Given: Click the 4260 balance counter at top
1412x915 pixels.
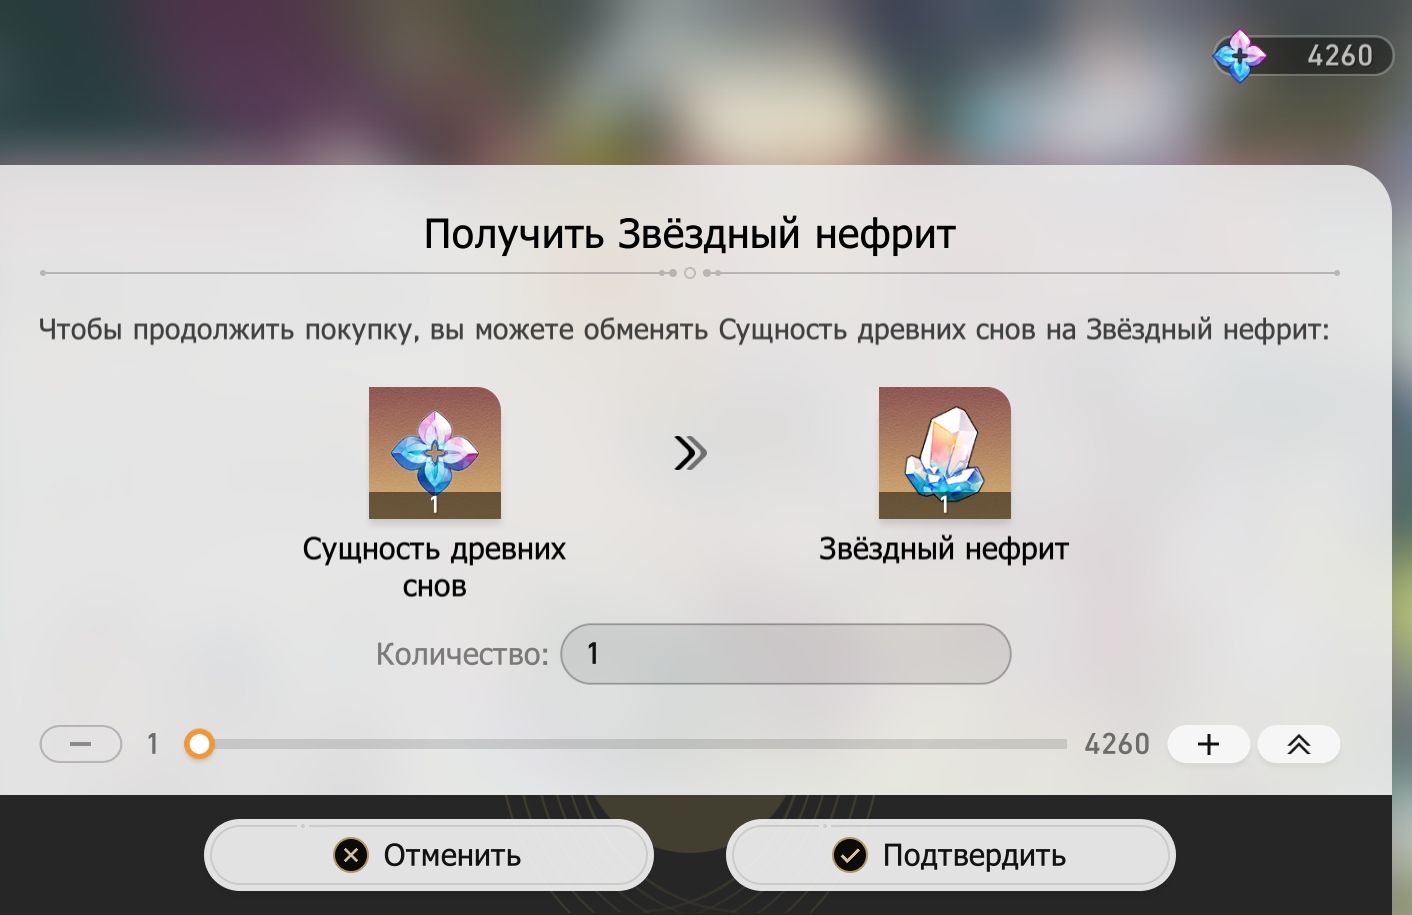Looking at the screenshot, I should pos(1340,55).
